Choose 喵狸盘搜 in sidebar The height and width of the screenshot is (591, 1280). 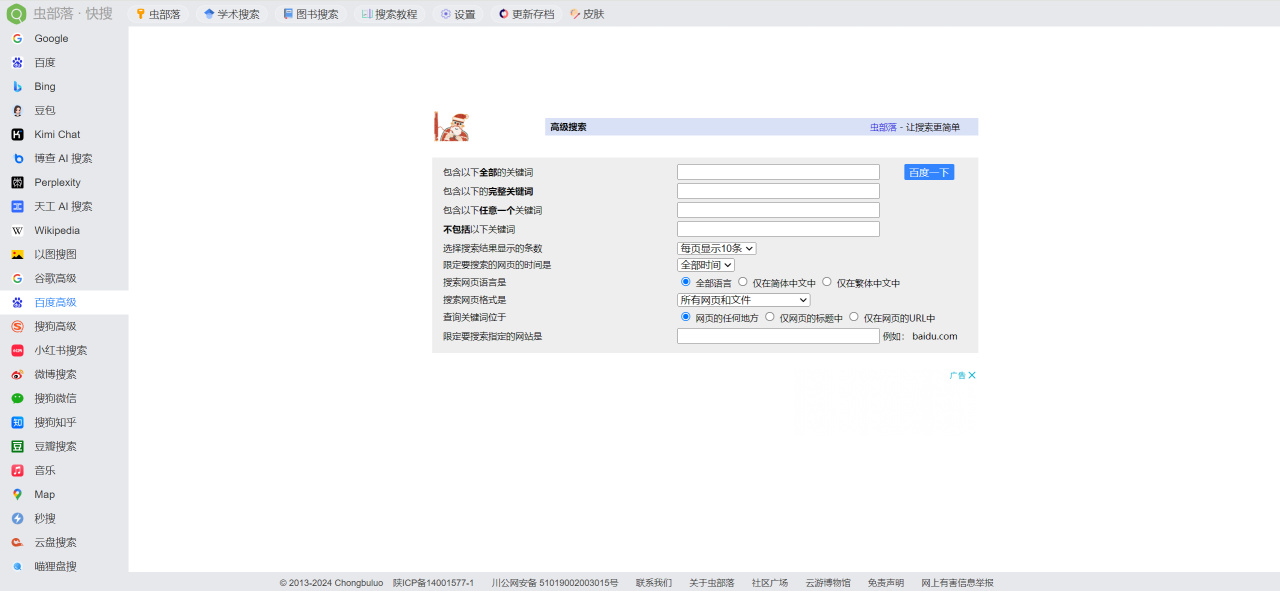click(x=64, y=566)
